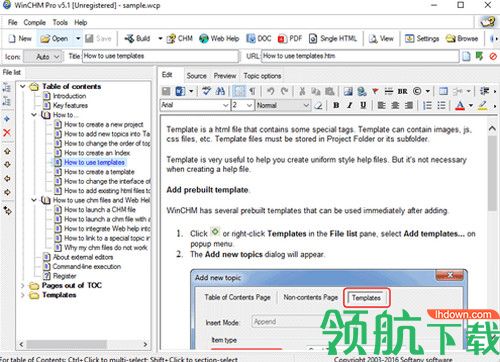Toggle bold formatting
This screenshot has height=362, width=500.
tap(336, 105)
